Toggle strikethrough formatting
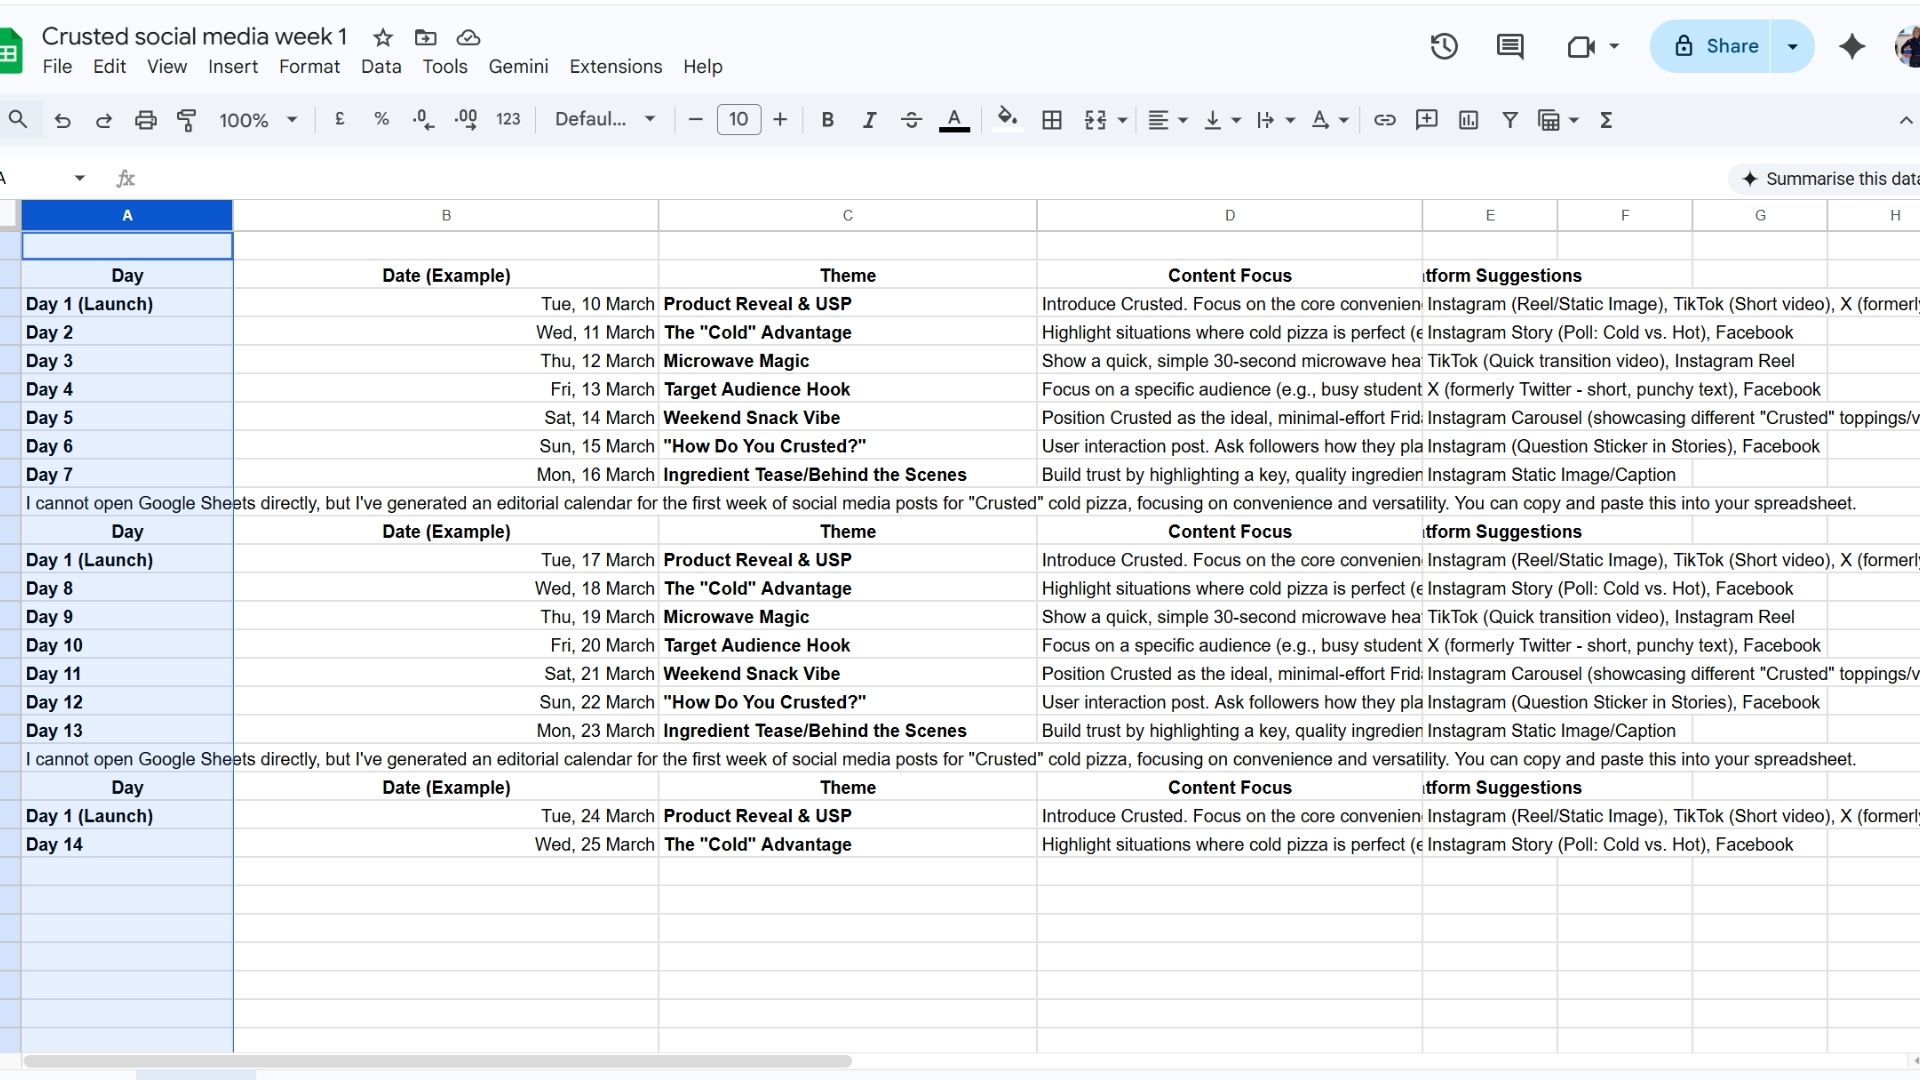1920x1080 pixels. tap(911, 120)
